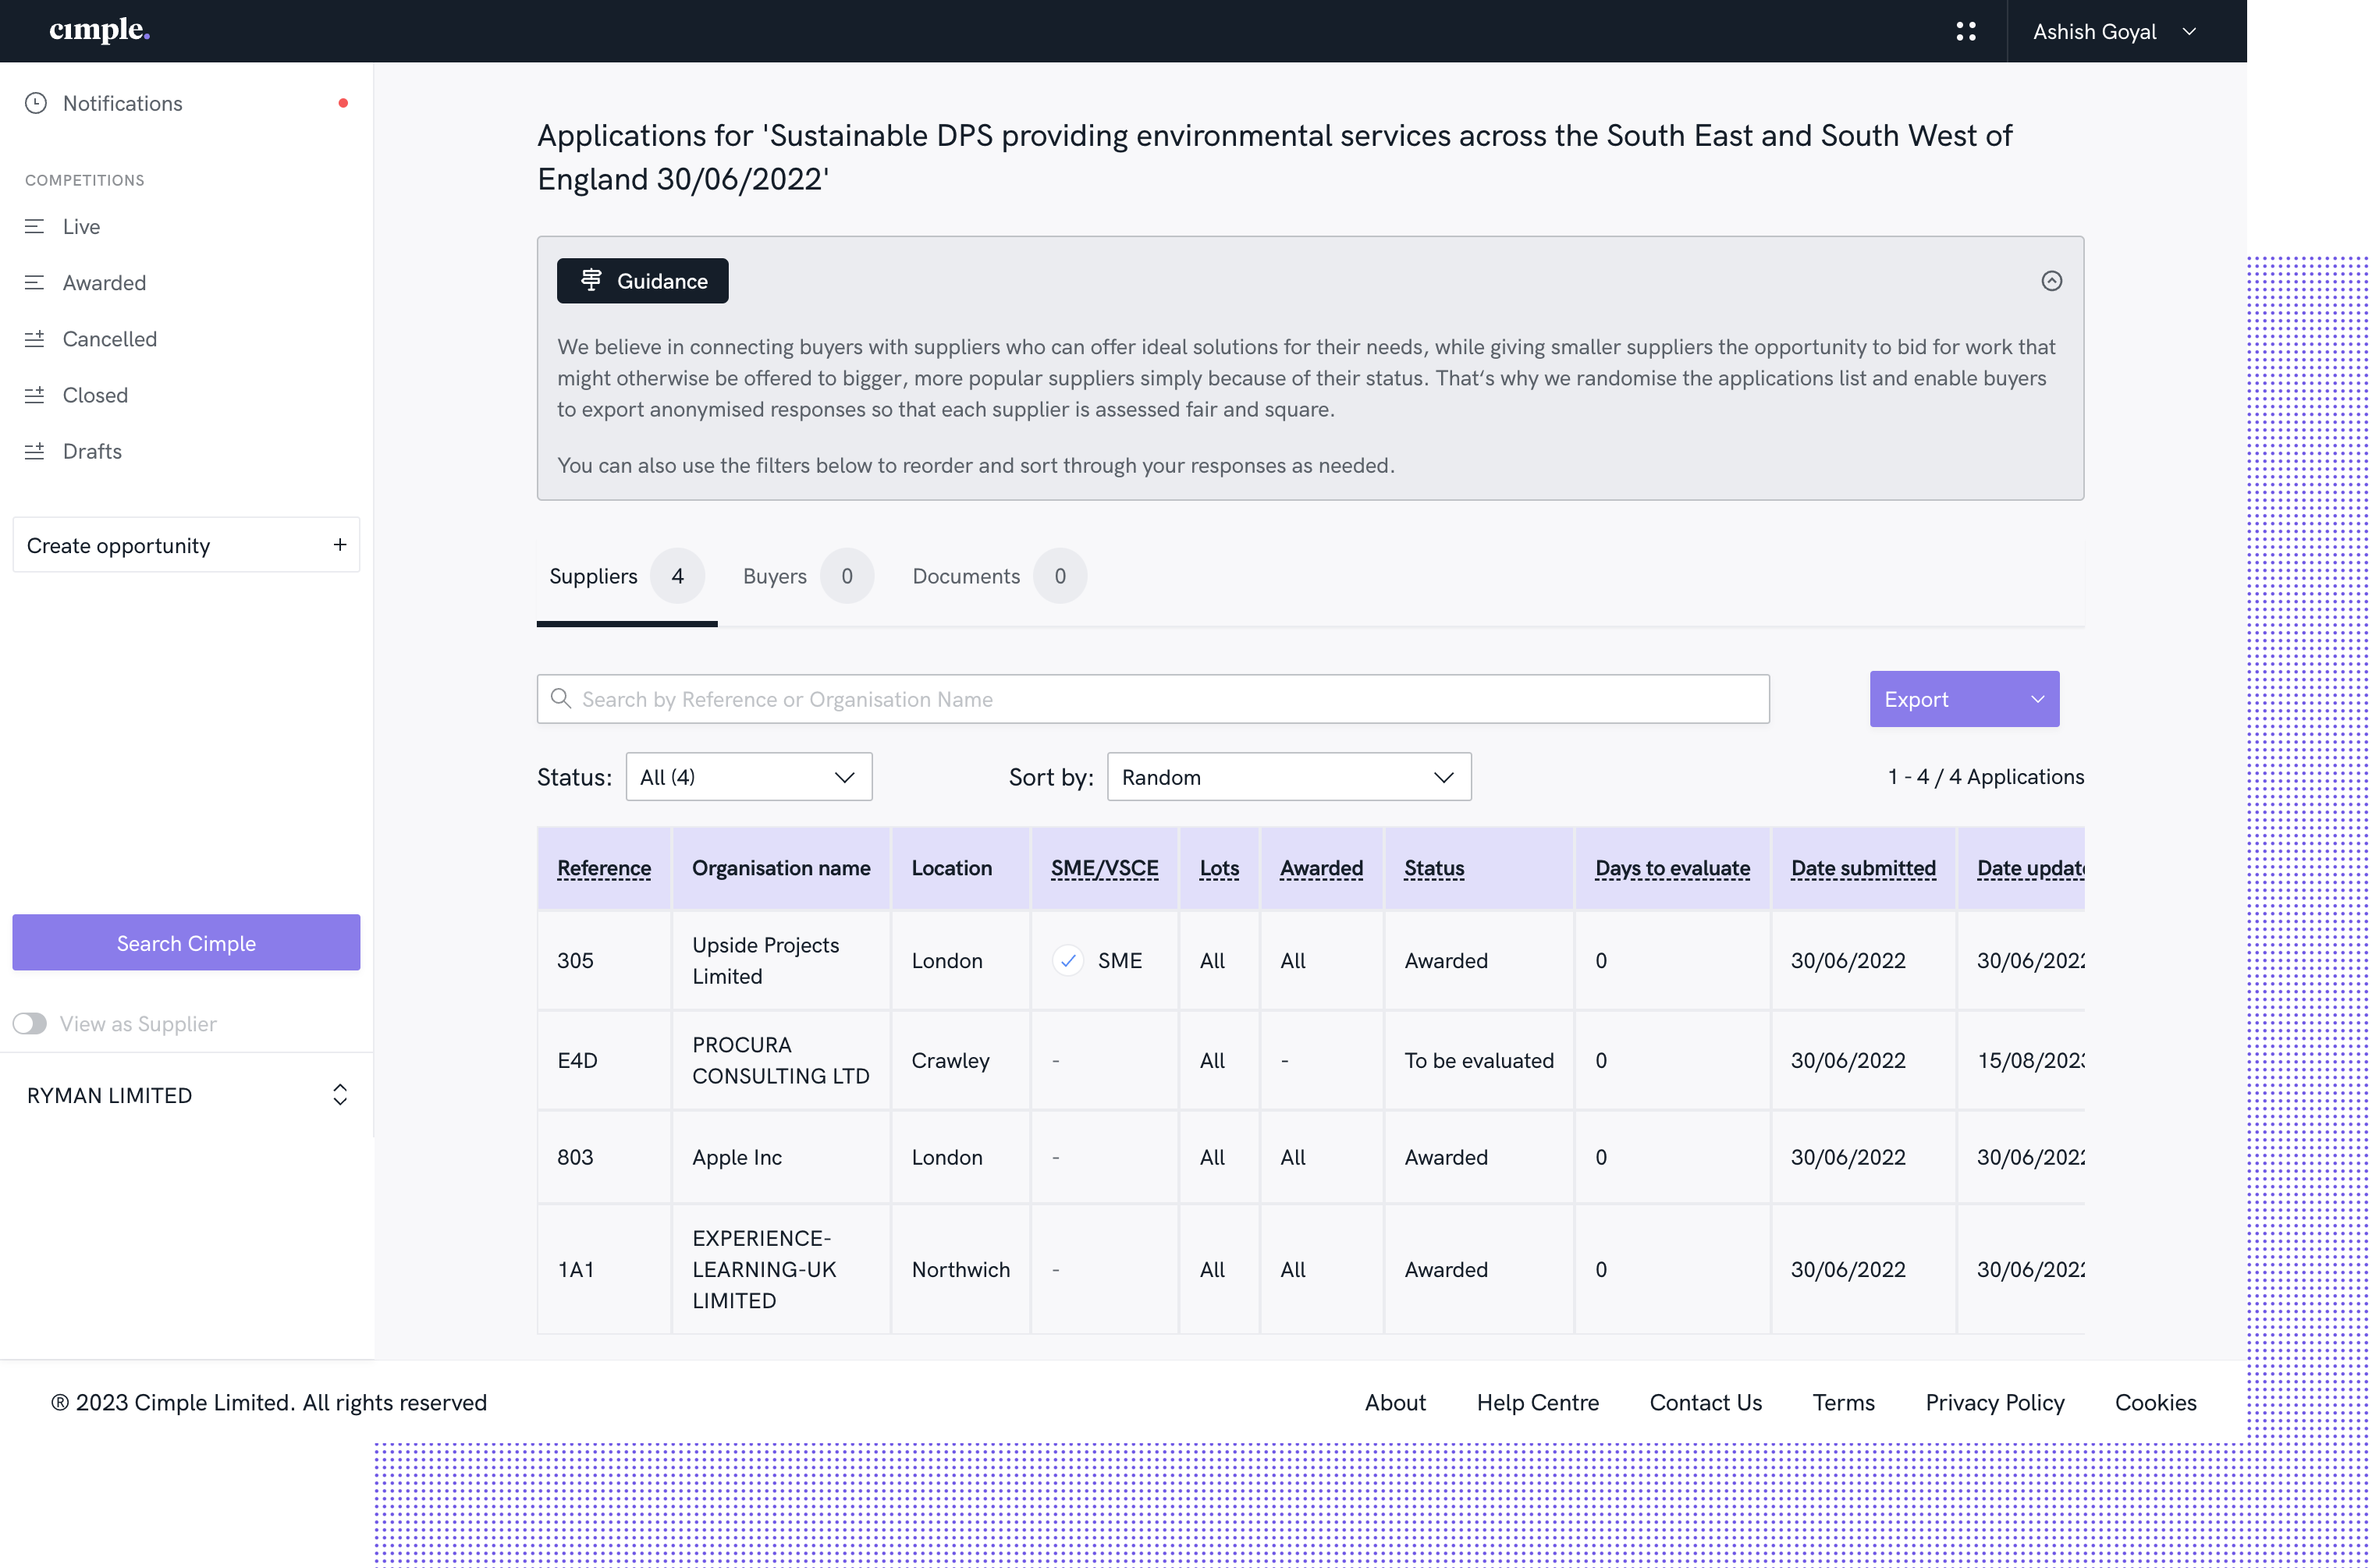Click the plus icon on Create opportunity
This screenshot has width=2372, height=1568.
click(x=340, y=545)
